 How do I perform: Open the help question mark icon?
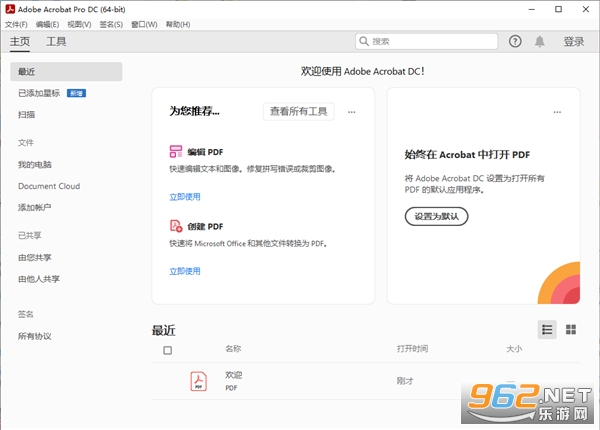click(x=515, y=41)
